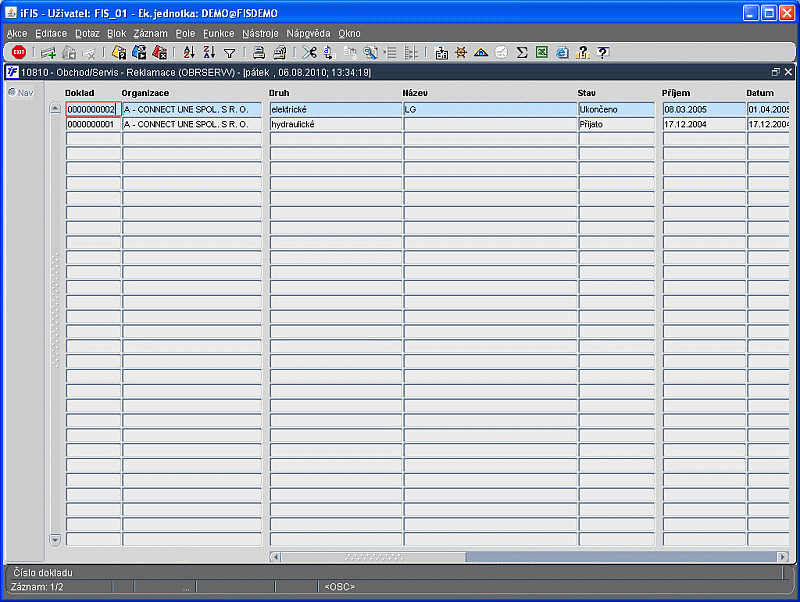The width and height of the screenshot is (800, 602).
Task: Click the ship's wheel navigation icon
Action: (461, 52)
